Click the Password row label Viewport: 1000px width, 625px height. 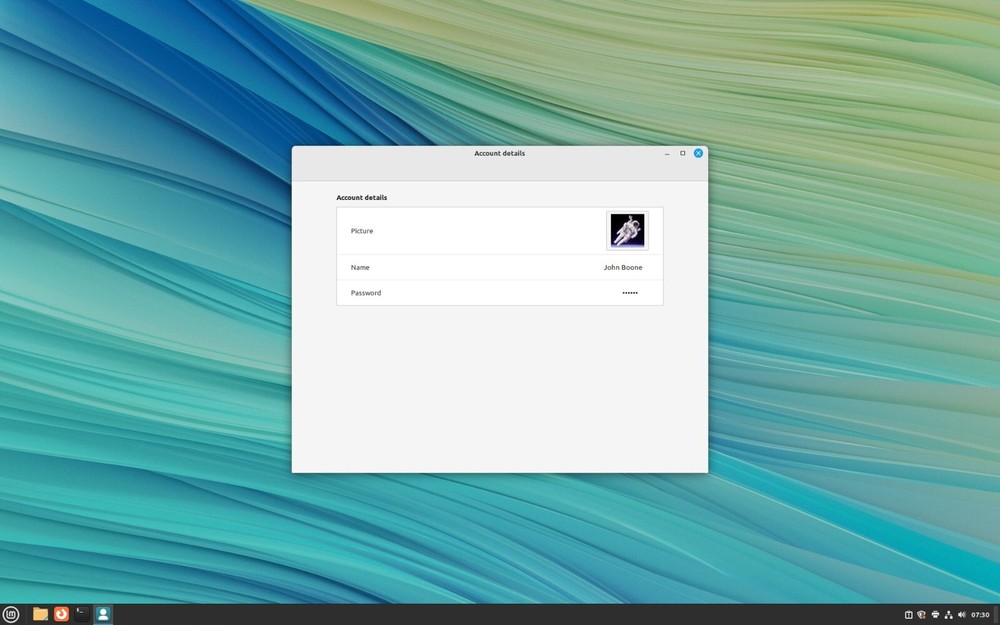click(365, 292)
